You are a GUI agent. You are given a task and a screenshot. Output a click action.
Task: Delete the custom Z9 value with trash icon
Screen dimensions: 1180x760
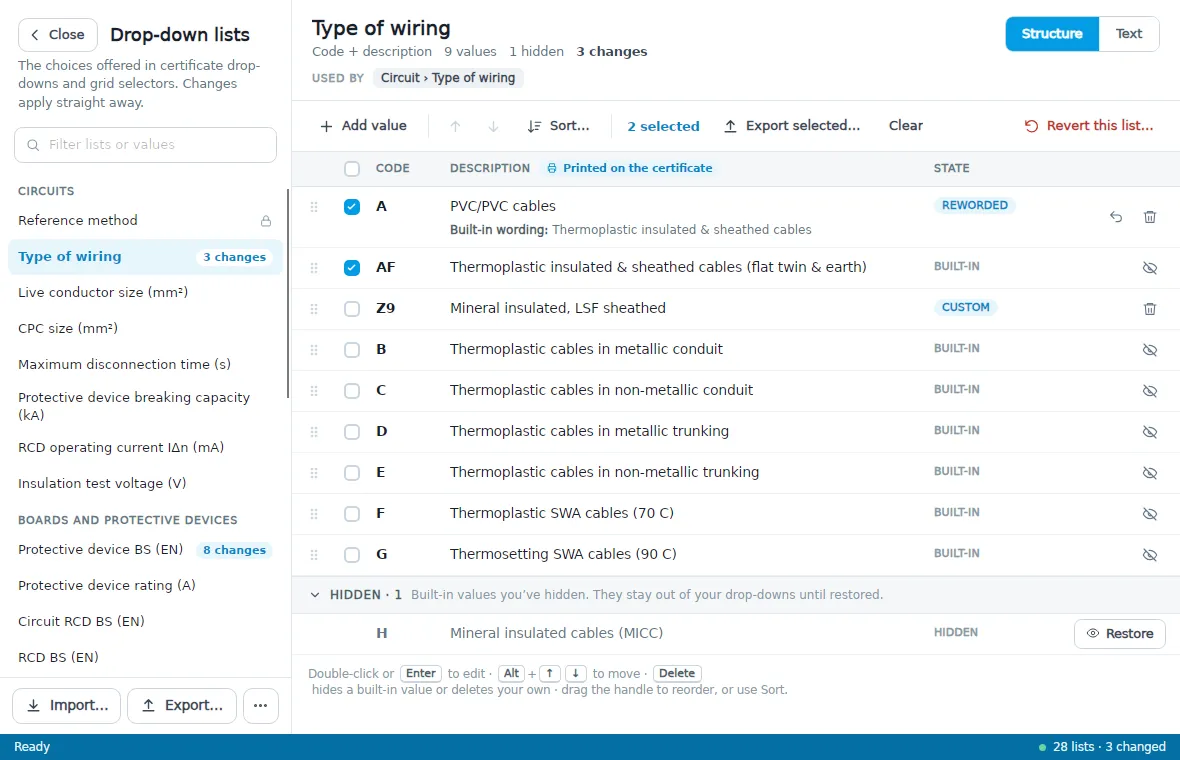(1149, 309)
